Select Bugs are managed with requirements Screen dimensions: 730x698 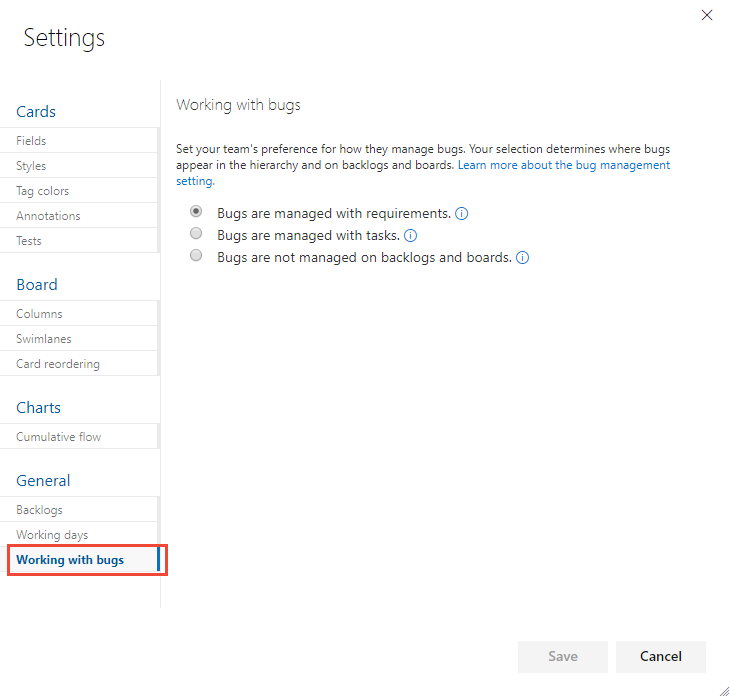[196, 212]
